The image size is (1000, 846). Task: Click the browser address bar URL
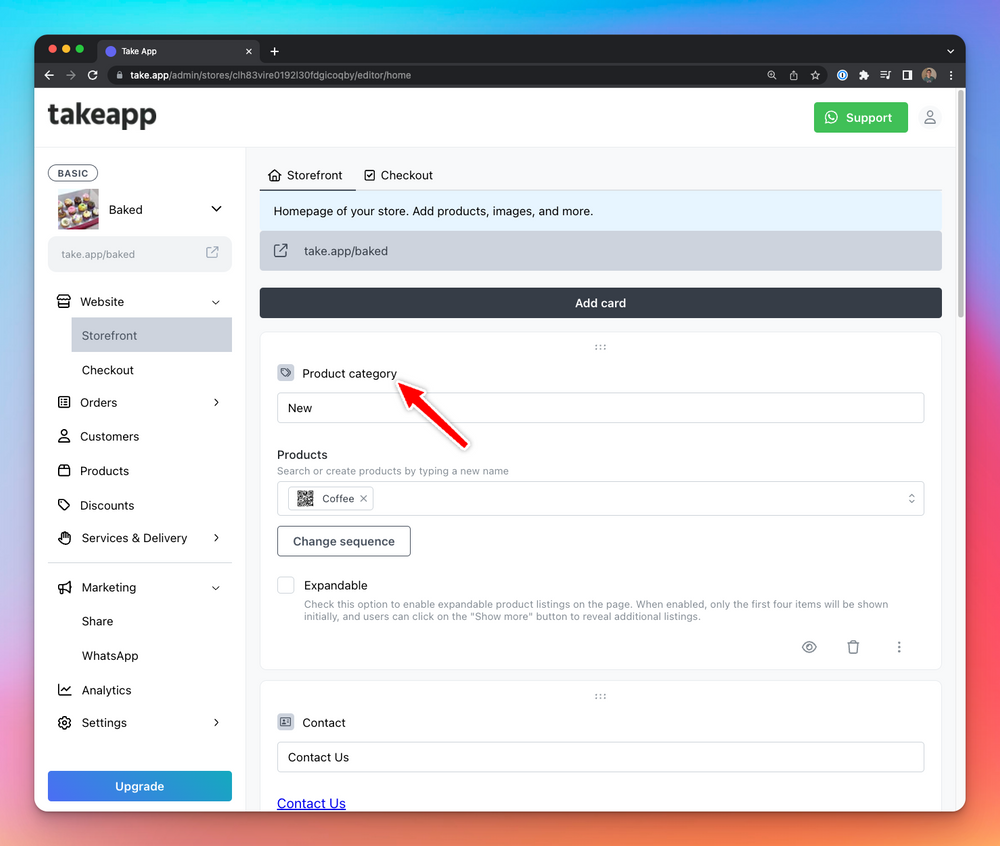(270, 75)
